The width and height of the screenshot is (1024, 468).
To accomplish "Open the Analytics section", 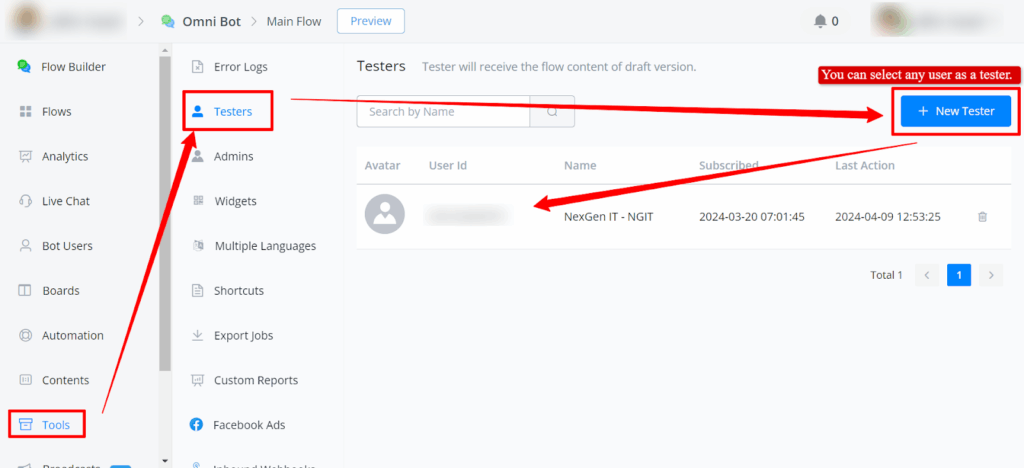I will coord(64,156).
